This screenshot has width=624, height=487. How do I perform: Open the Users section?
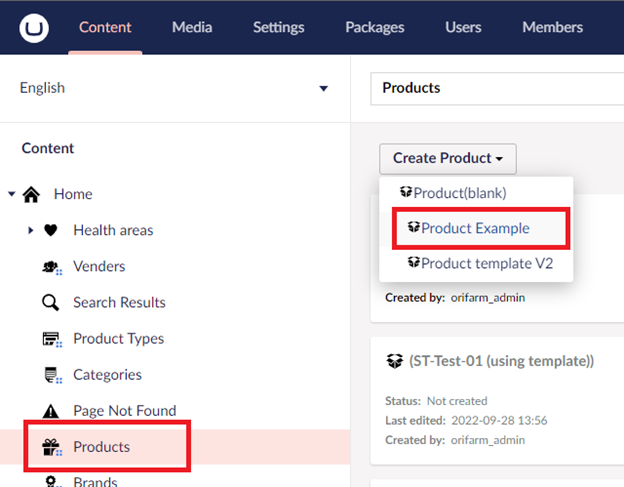pos(463,27)
